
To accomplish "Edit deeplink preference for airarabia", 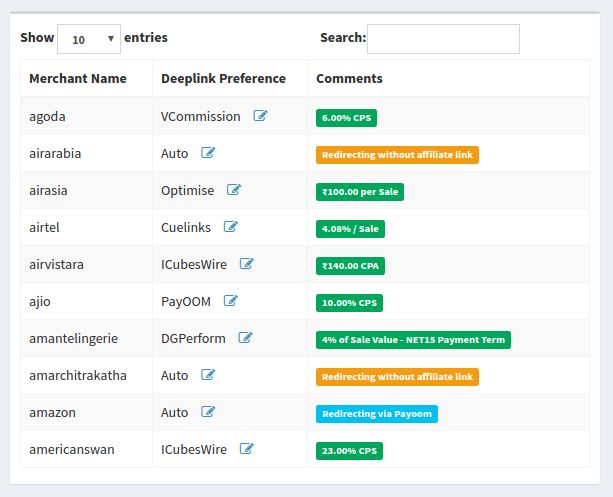I will [x=208, y=153].
